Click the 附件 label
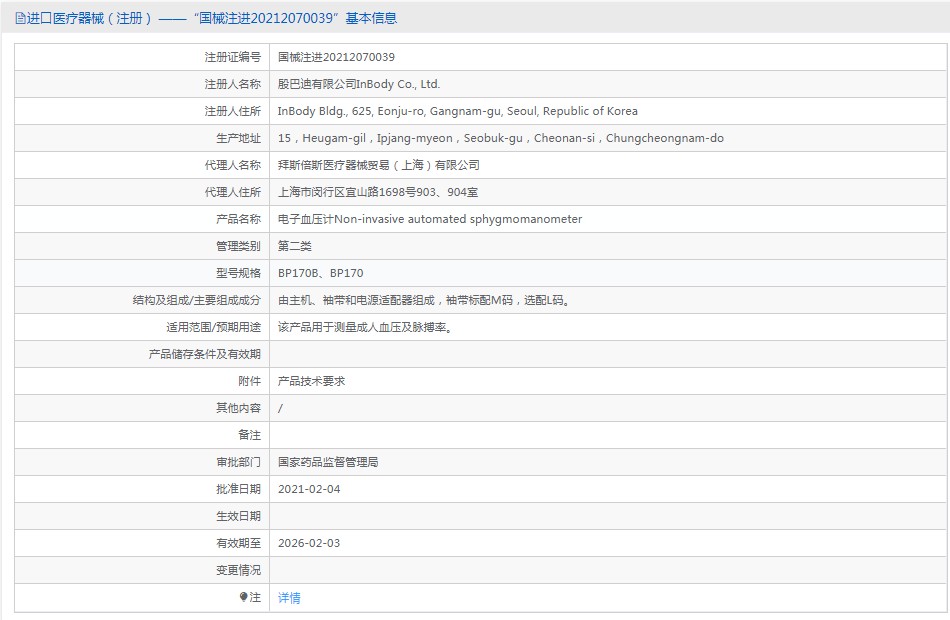 250,381
